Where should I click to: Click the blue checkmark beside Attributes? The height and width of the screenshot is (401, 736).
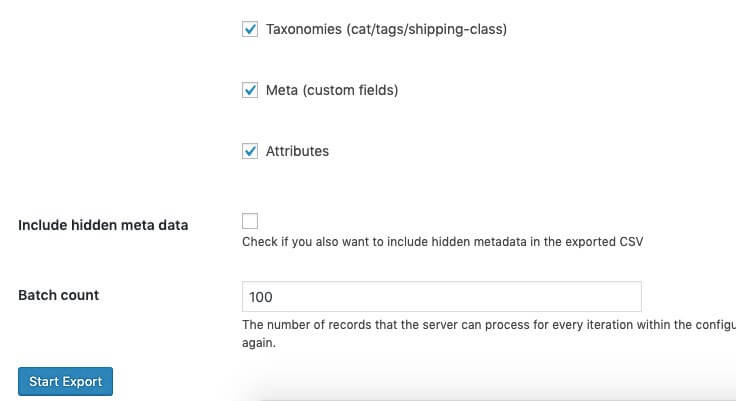tap(250, 151)
